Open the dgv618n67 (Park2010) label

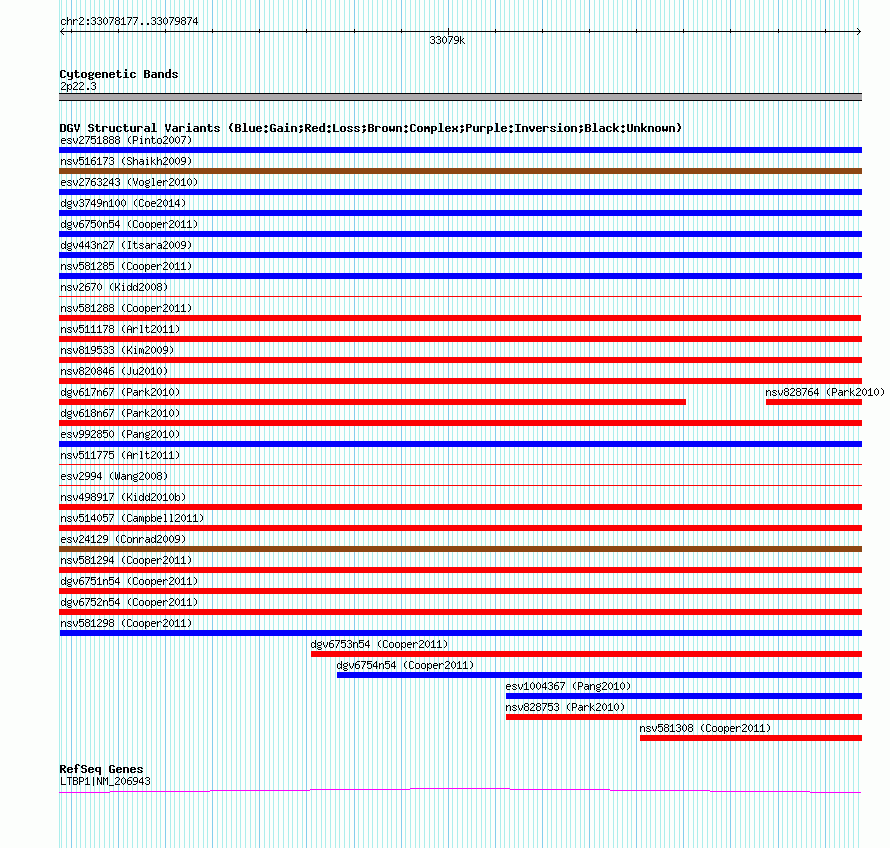coord(120,413)
